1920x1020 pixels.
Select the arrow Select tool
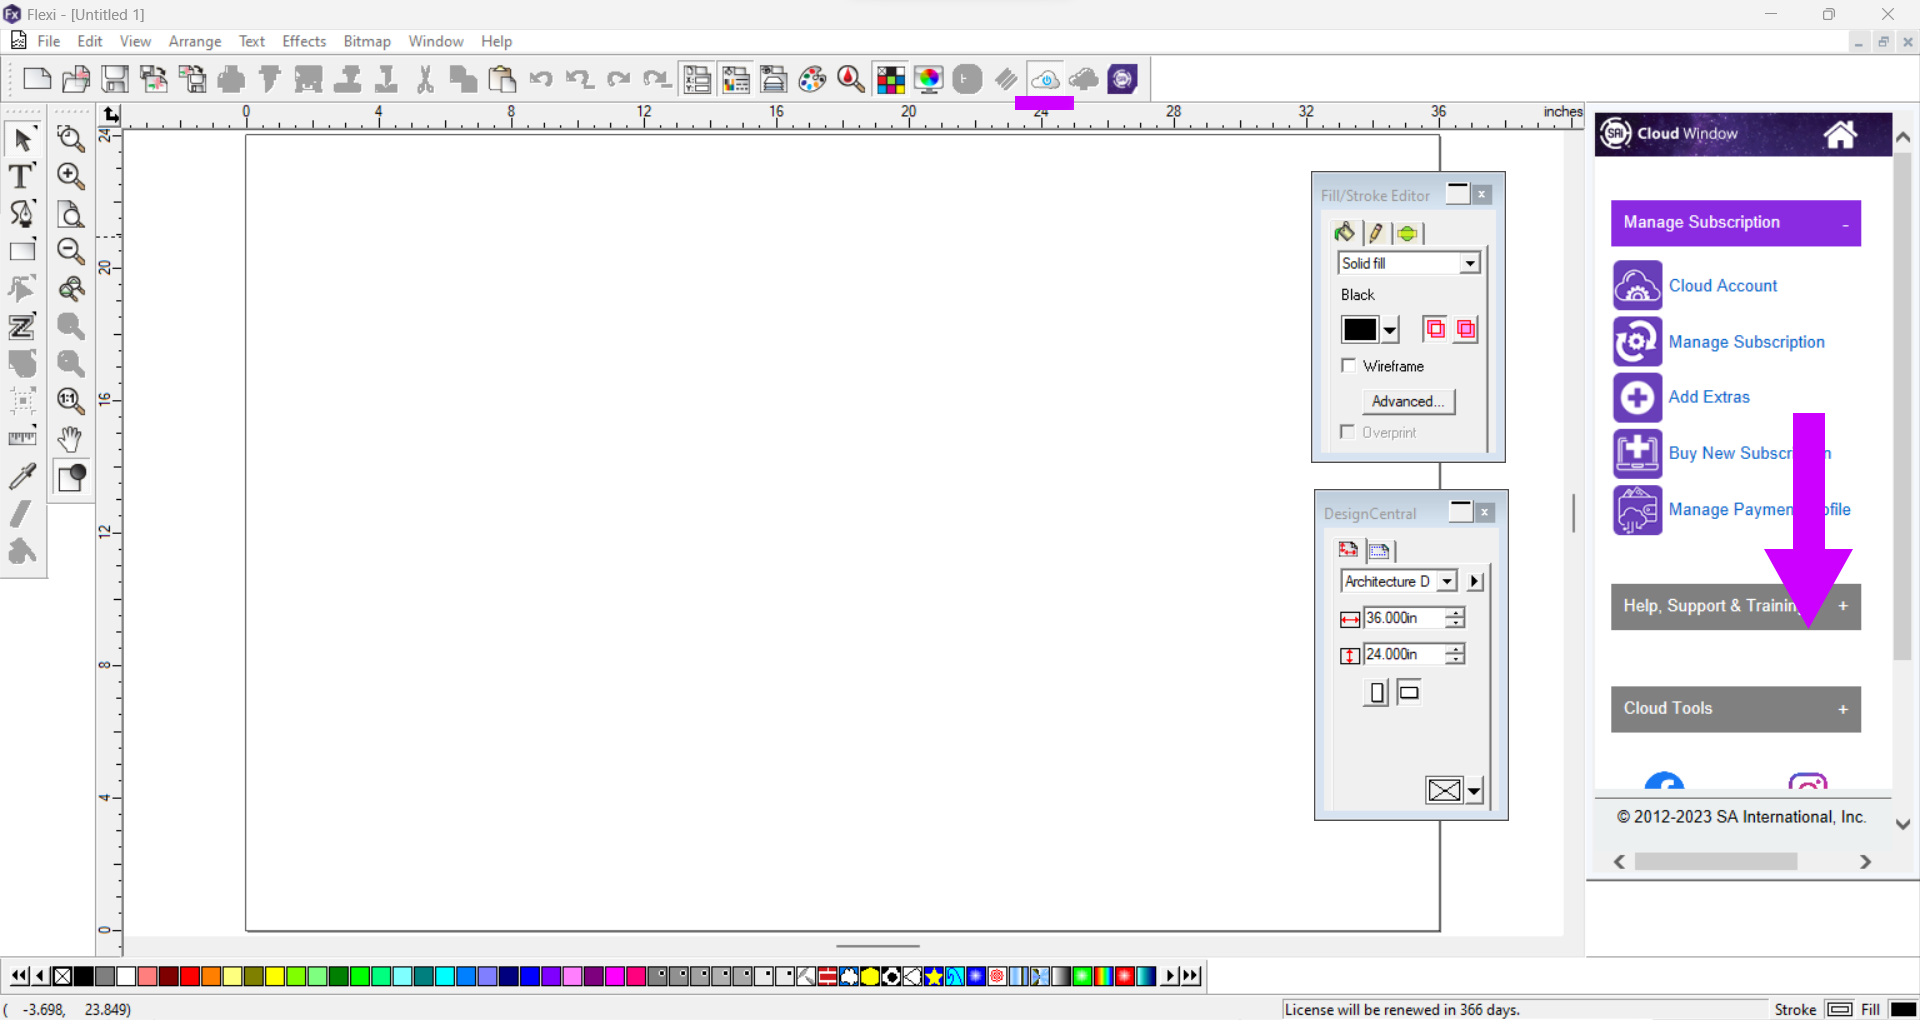tap(22, 139)
